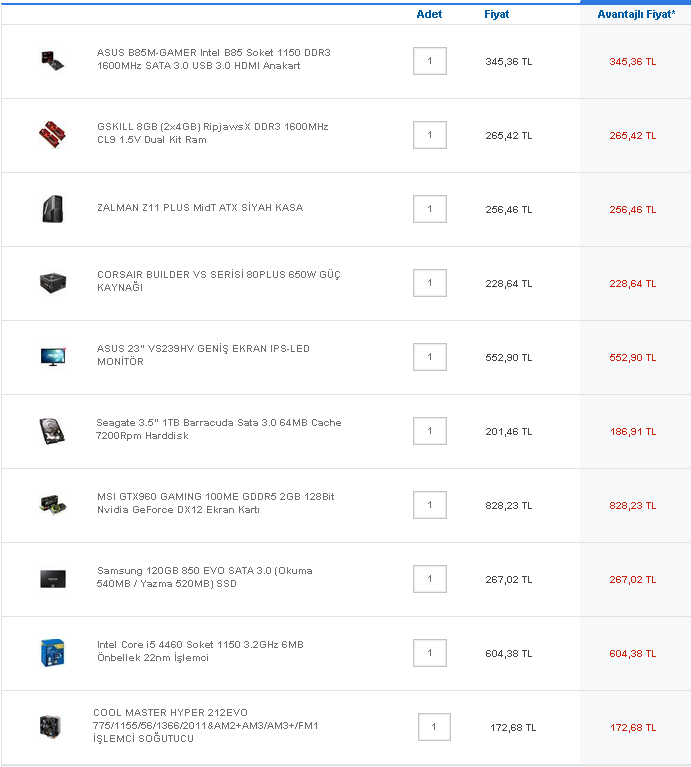This screenshot has width=691, height=767.
Task: Click the quantity box for the Corsair power supply
Action: [x=430, y=283]
